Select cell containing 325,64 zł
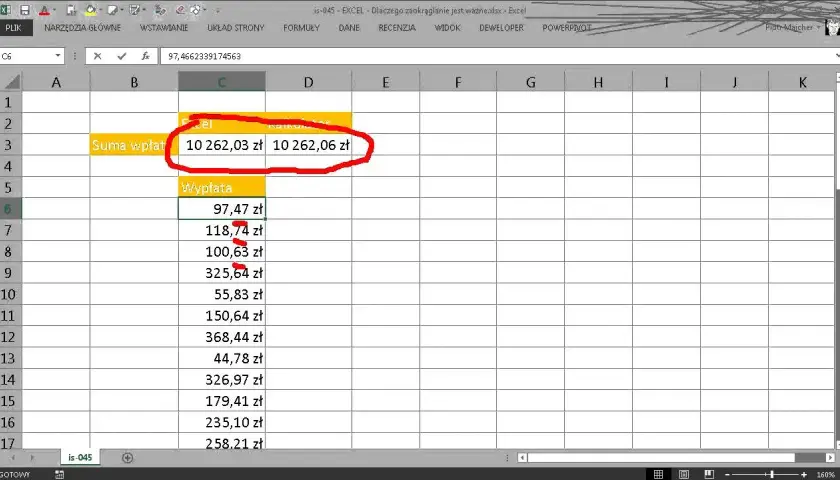Screen dimensions: 840x480 [222, 273]
